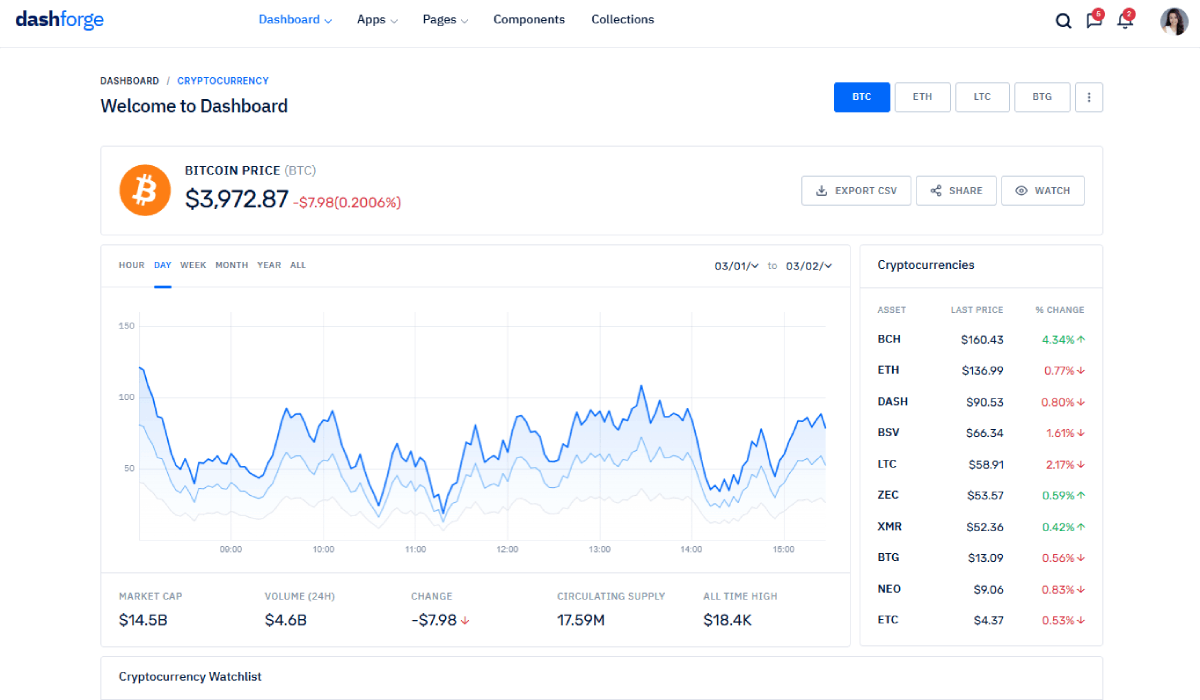
Task: Open the notifications bell icon
Action: pyautogui.click(x=1124, y=21)
